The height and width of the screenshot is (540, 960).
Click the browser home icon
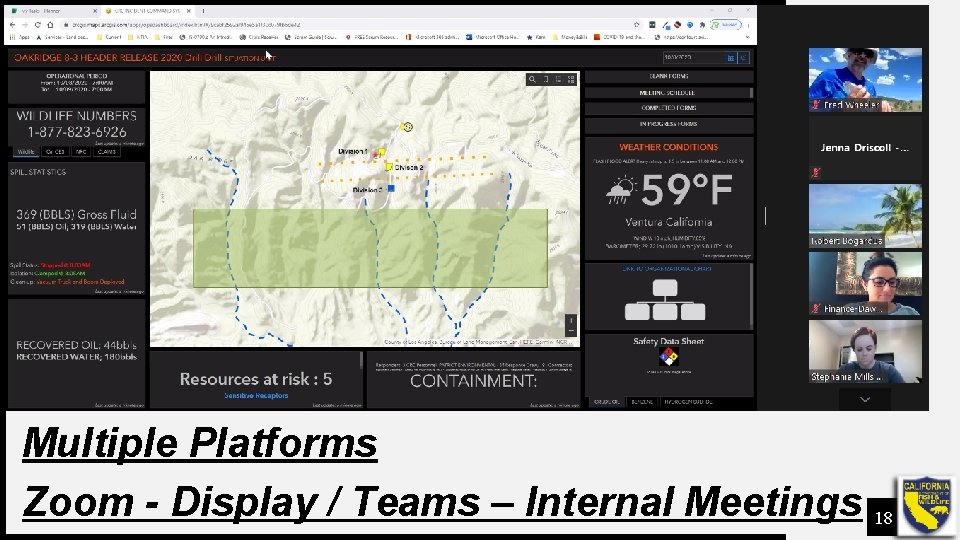coord(50,25)
